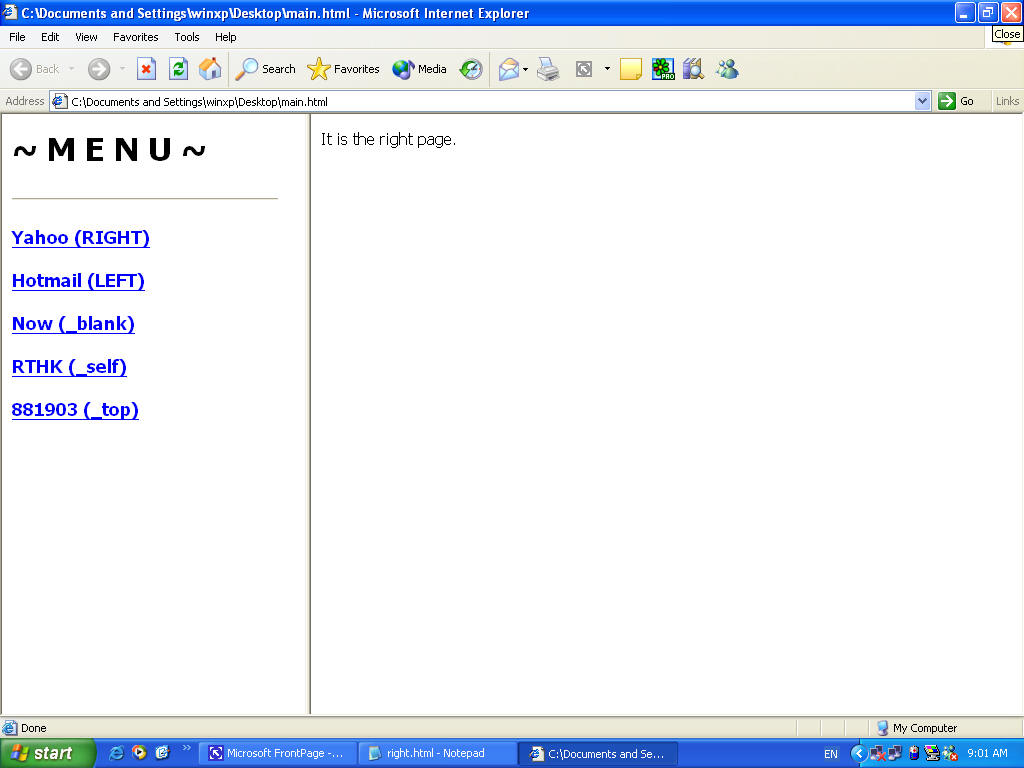This screenshot has width=1024, height=768.
Task: Open the Help menu
Action: click(225, 37)
